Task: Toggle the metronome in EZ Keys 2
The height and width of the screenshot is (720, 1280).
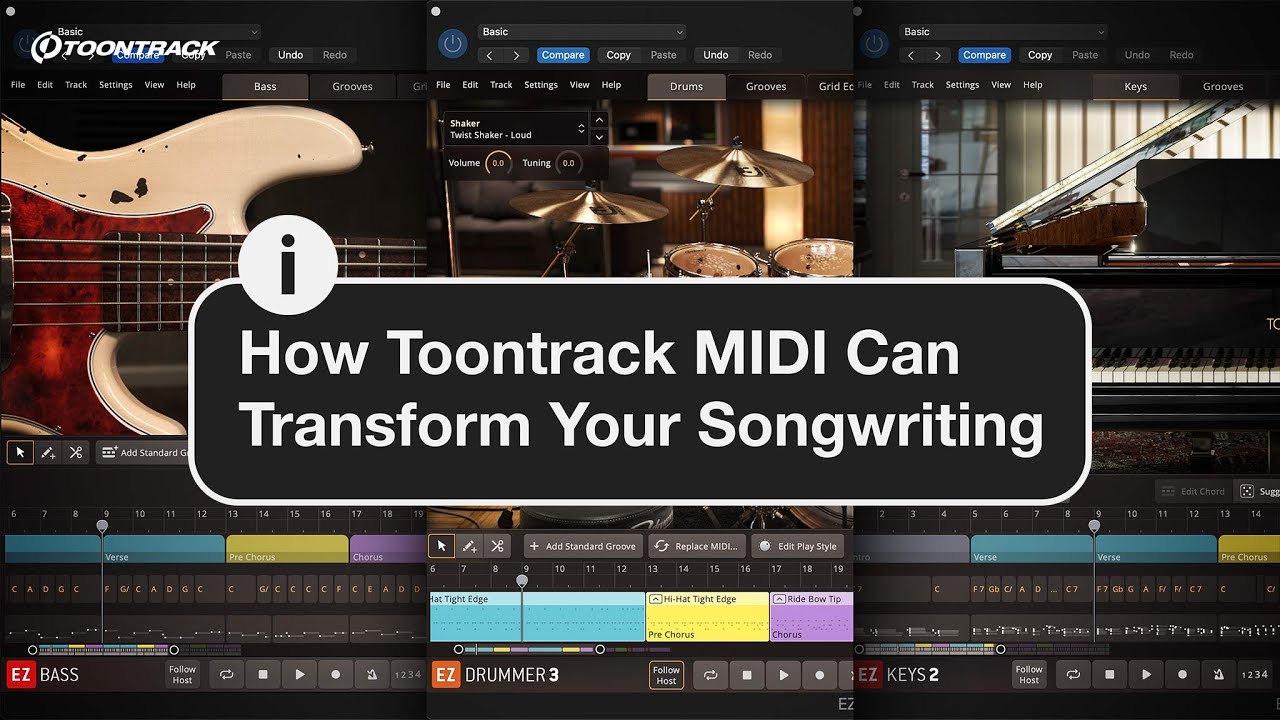Action: tap(1218, 675)
